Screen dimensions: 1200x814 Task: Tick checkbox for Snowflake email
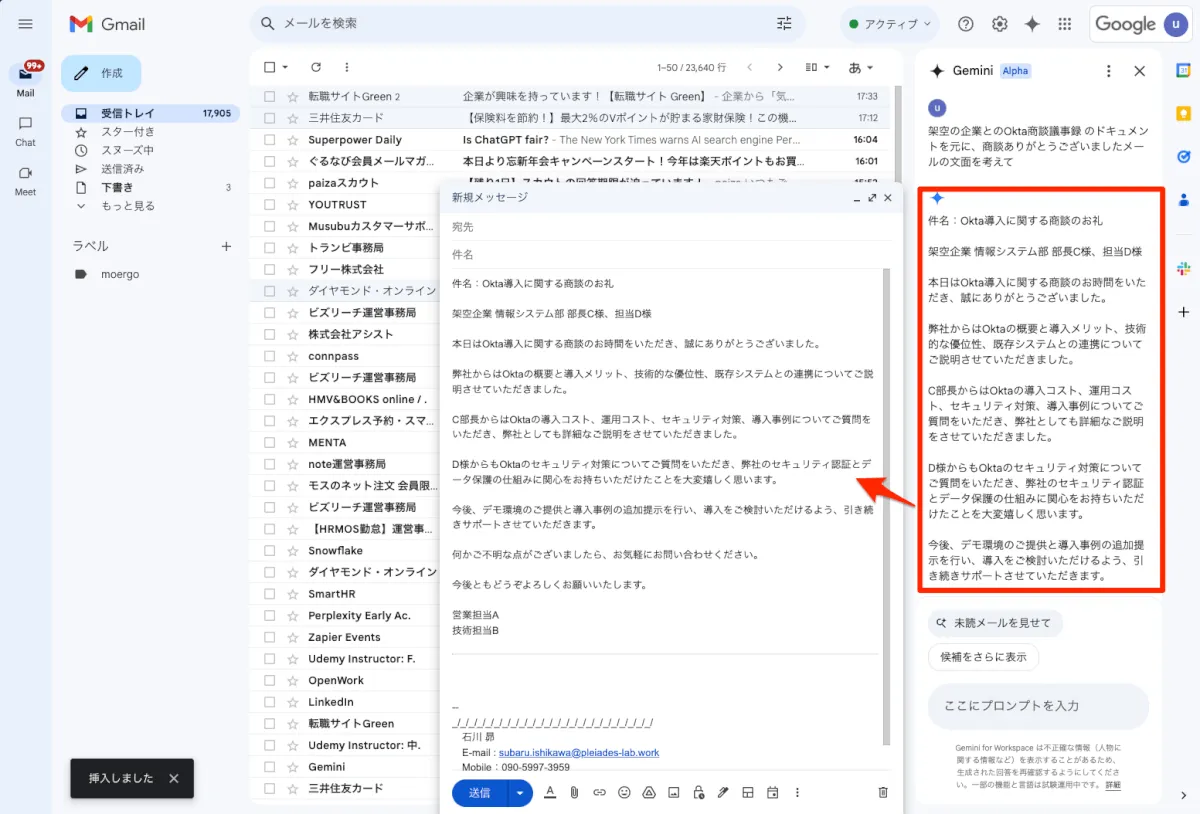tap(269, 551)
